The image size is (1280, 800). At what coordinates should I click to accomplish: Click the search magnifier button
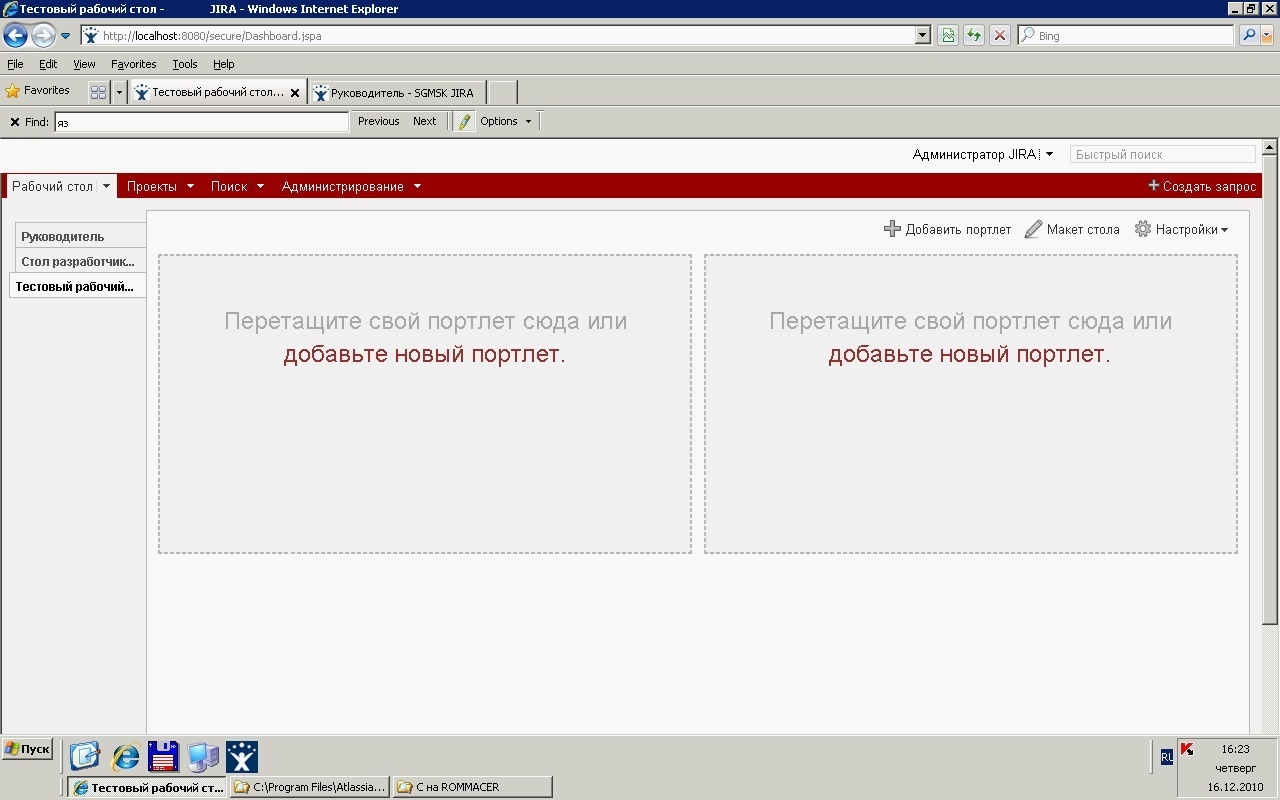coord(1249,36)
